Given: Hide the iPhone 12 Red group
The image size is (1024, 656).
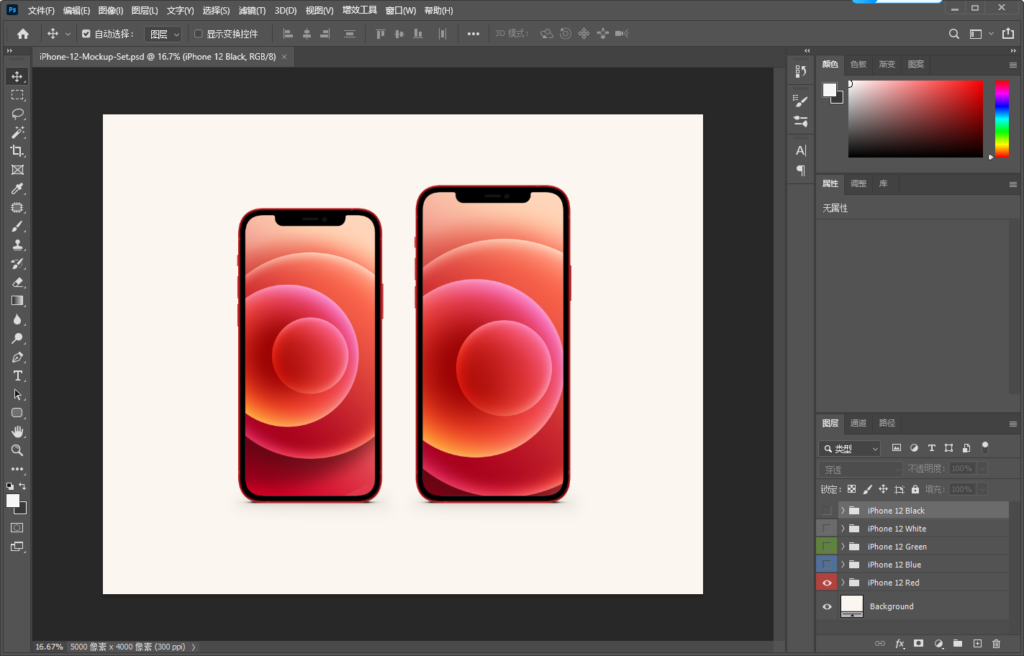Looking at the screenshot, I should pyautogui.click(x=827, y=583).
